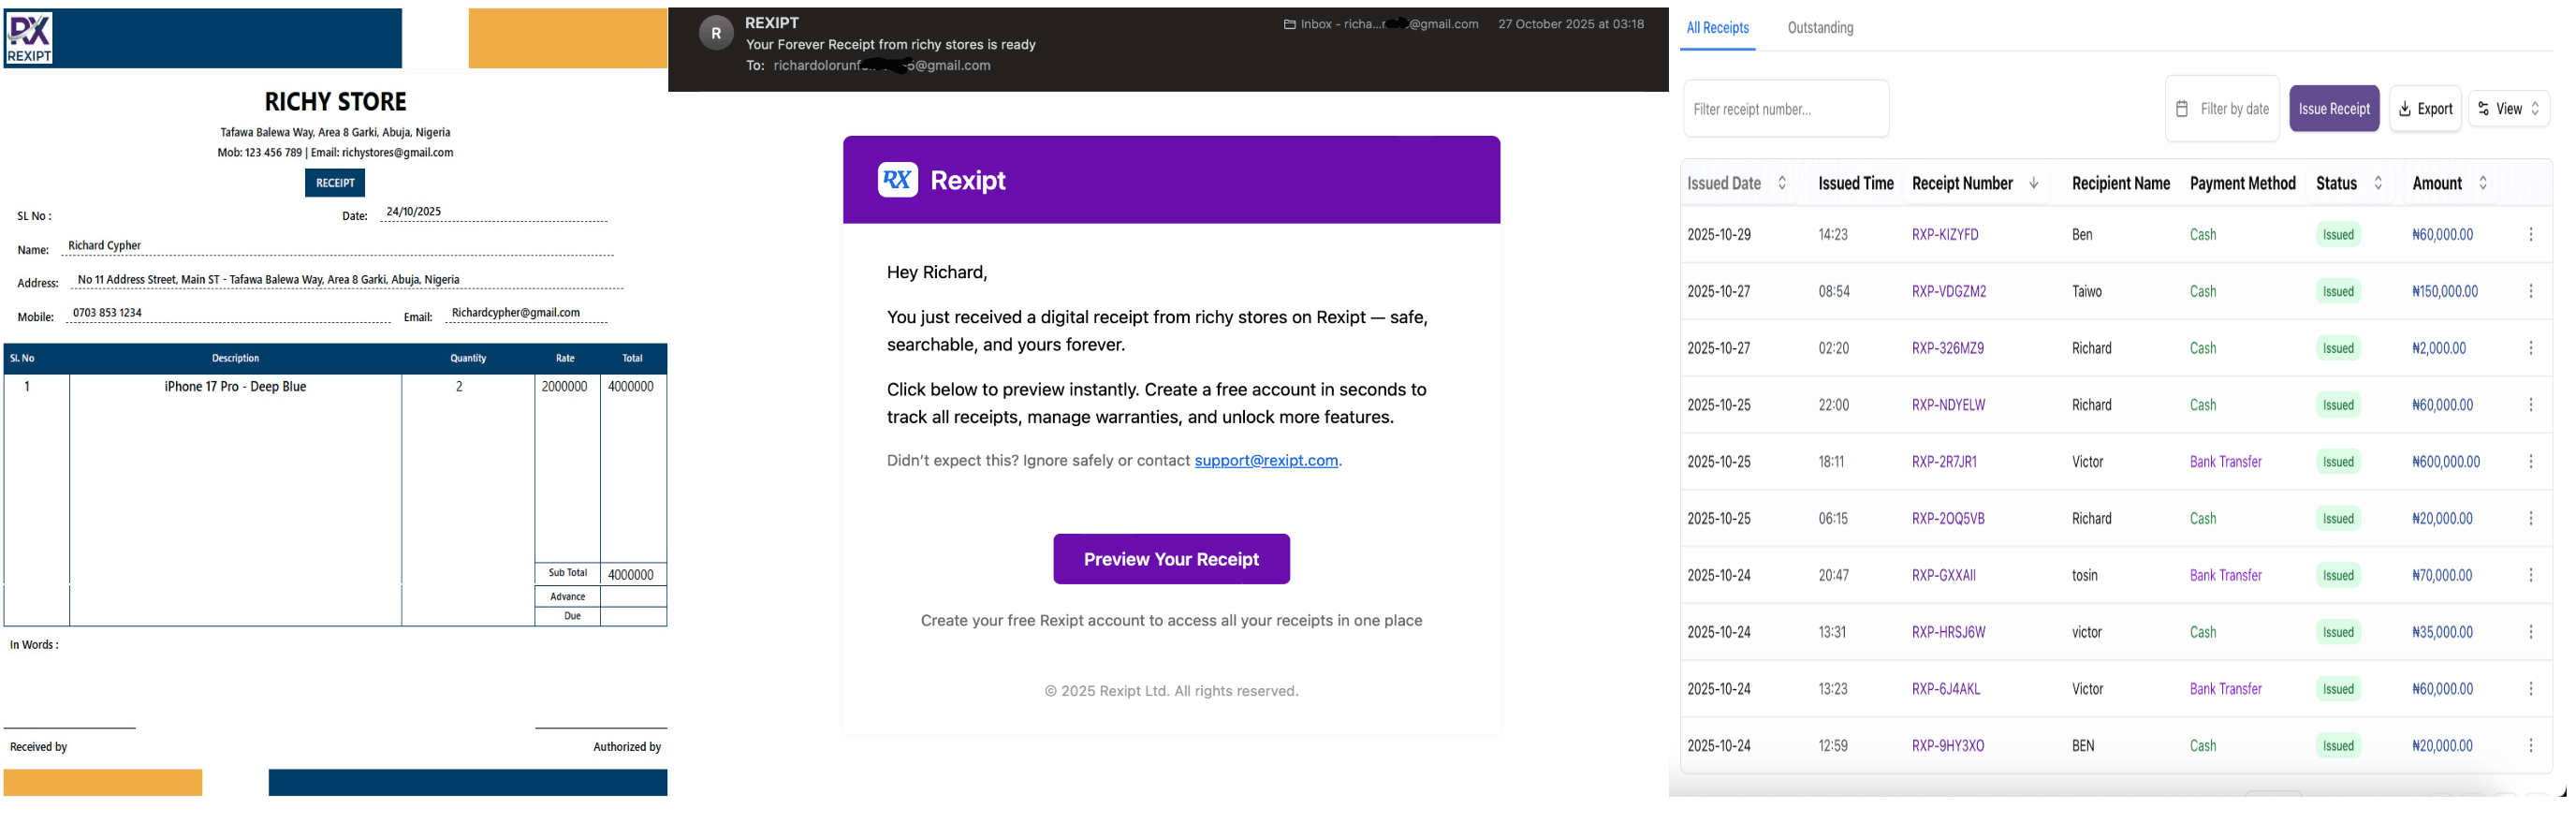Click the blue RECEIPT label on document
The height and width of the screenshot is (824, 2576).
pos(335,183)
